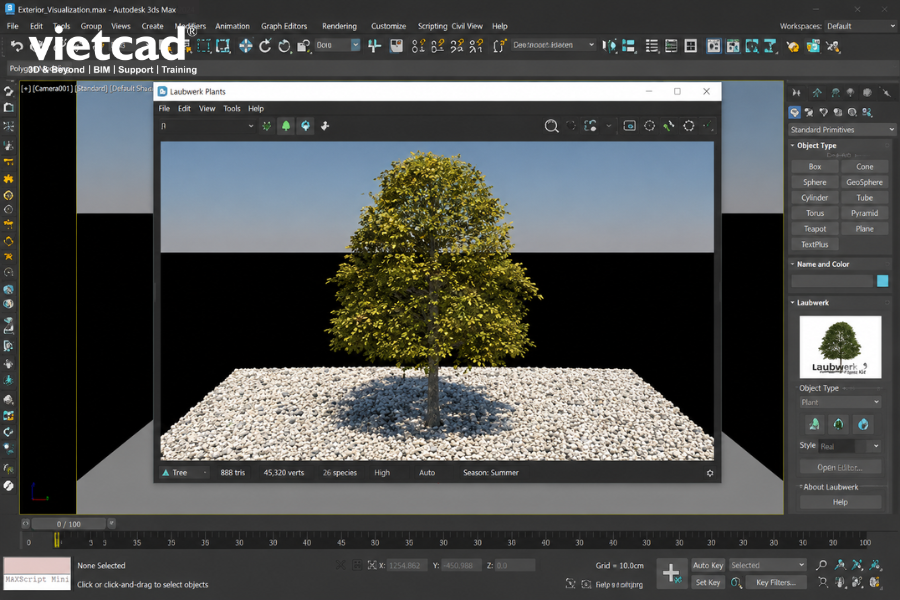Click the Laubwerk window minimize button

tap(649, 91)
